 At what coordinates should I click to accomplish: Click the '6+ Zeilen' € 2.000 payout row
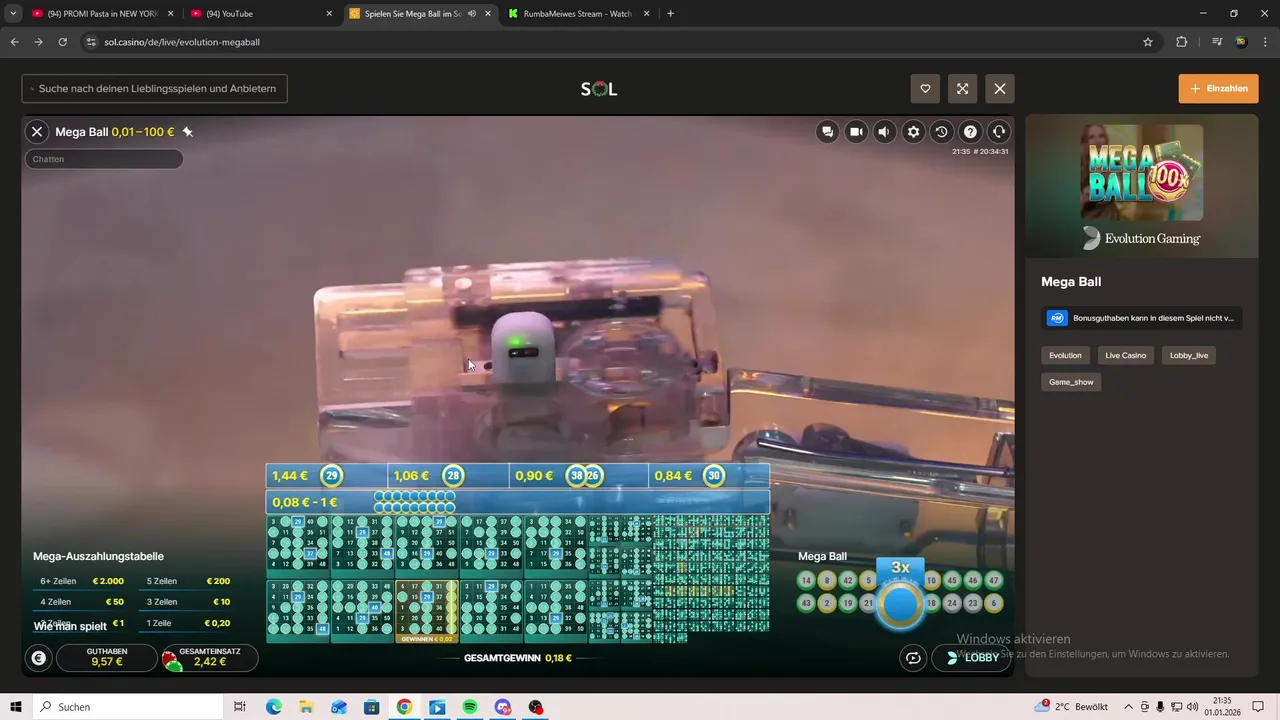click(x=80, y=581)
